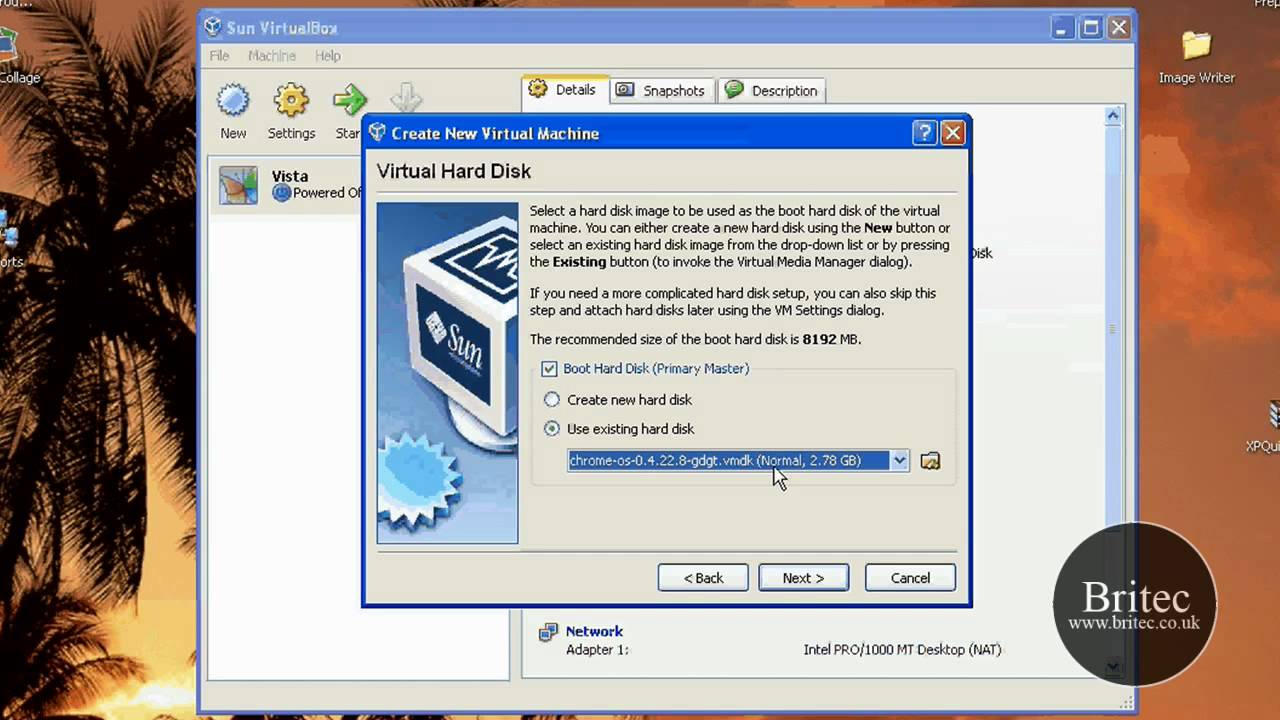
Task: Click the New virtual machine toolbar icon
Action: [233, 101]
